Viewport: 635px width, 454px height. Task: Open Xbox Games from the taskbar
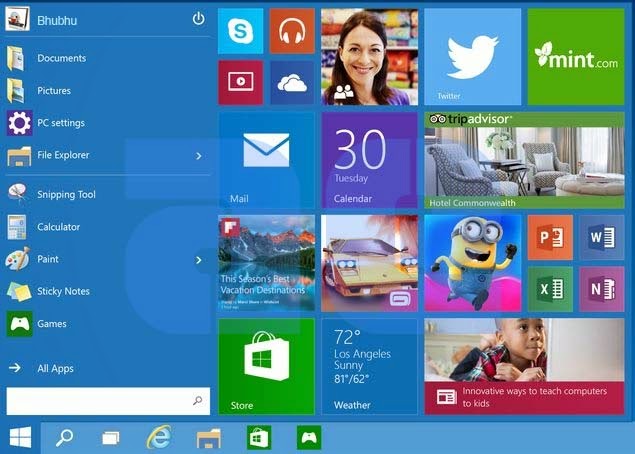(x=309, y=437)
